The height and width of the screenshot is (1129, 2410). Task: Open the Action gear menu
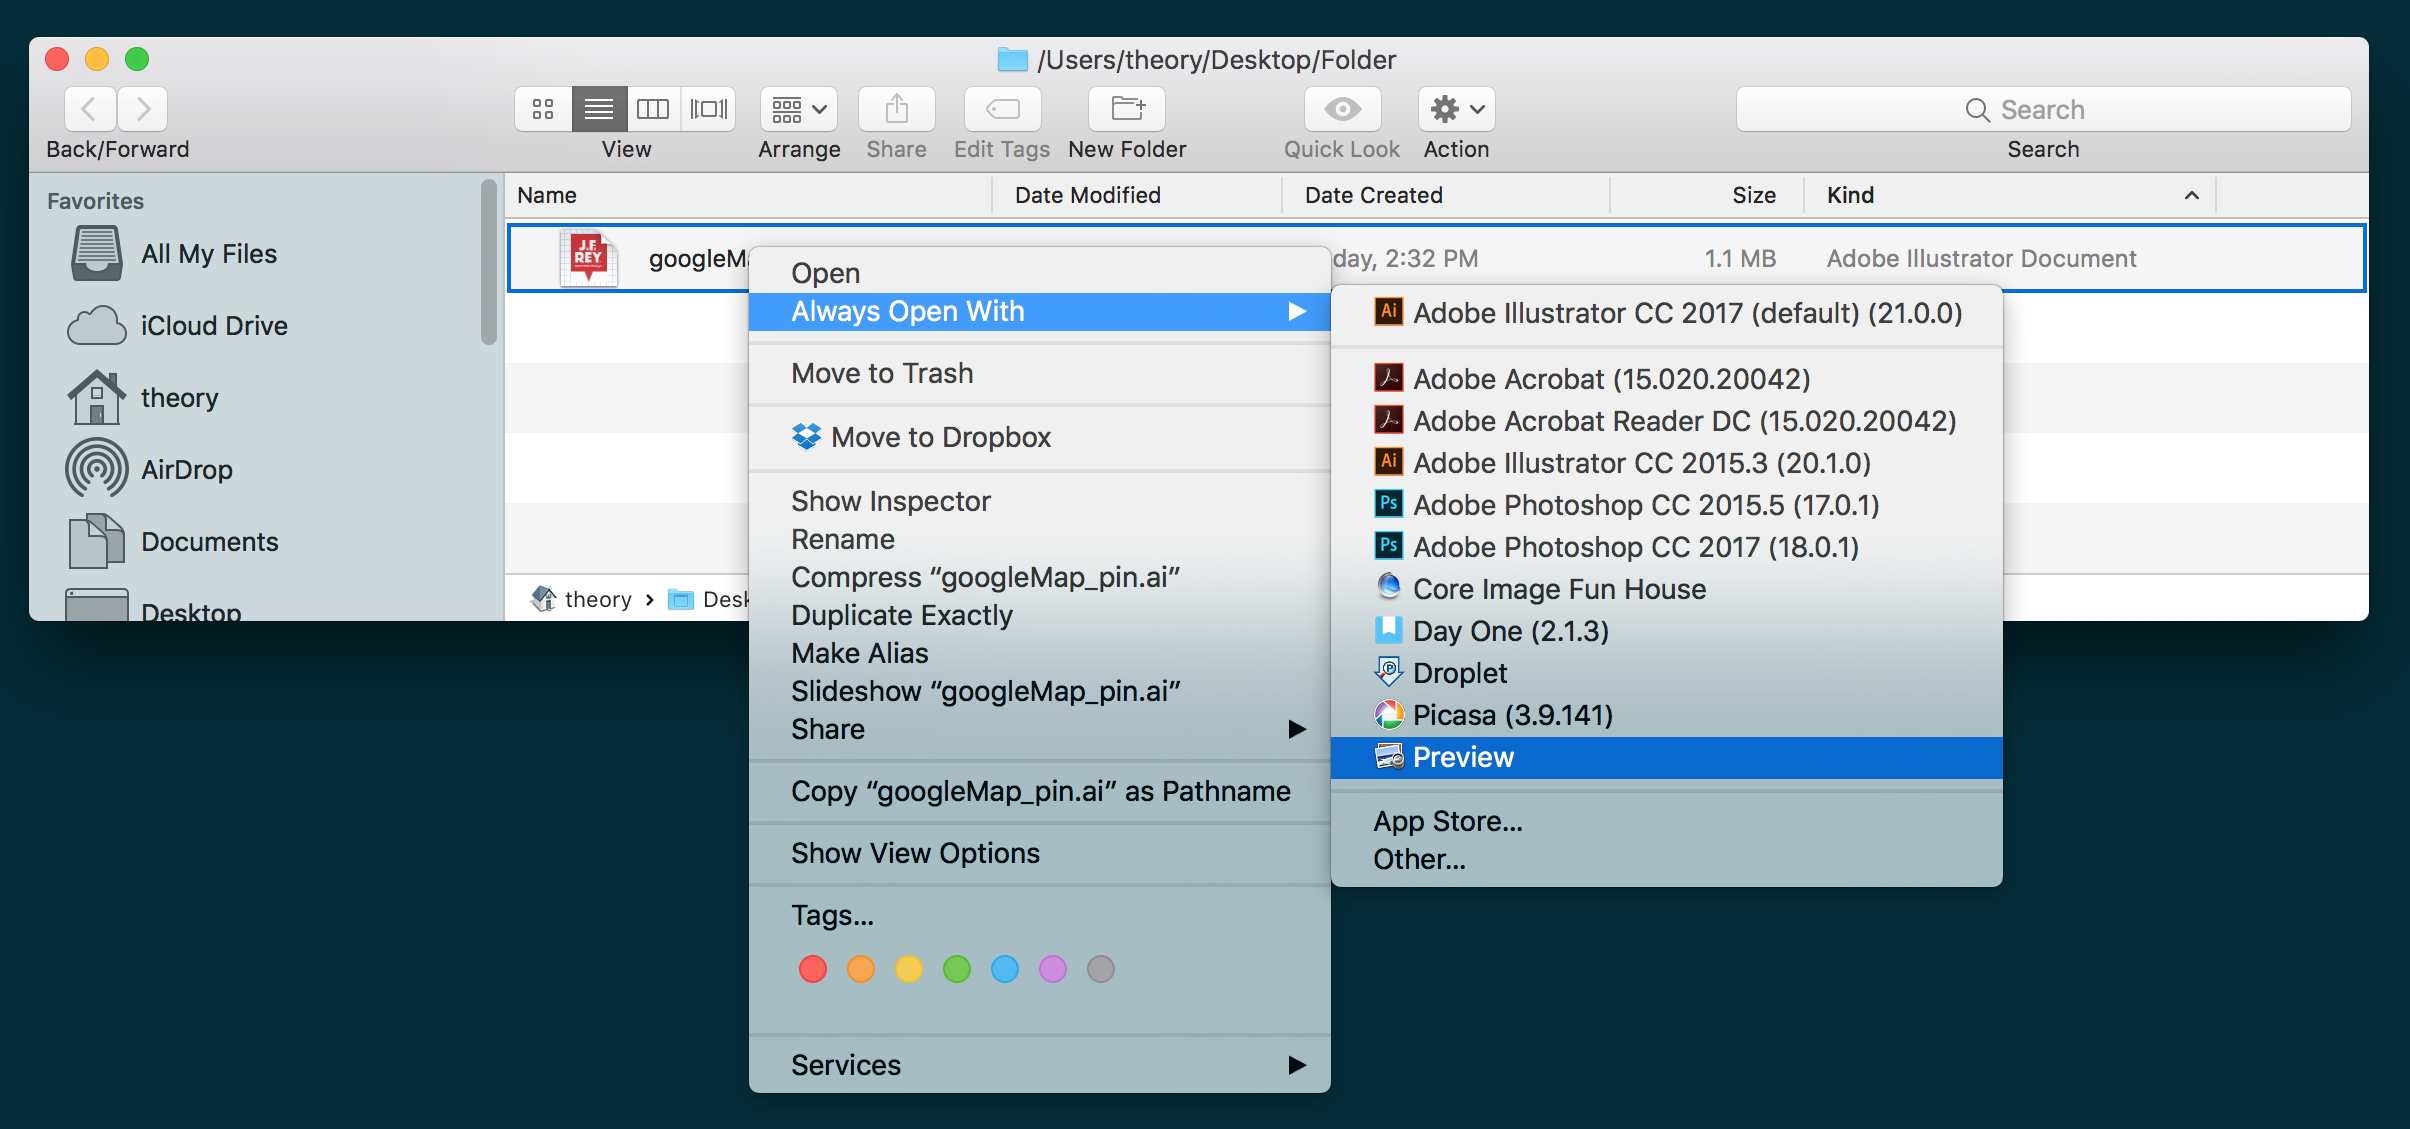pos(1452,109)
